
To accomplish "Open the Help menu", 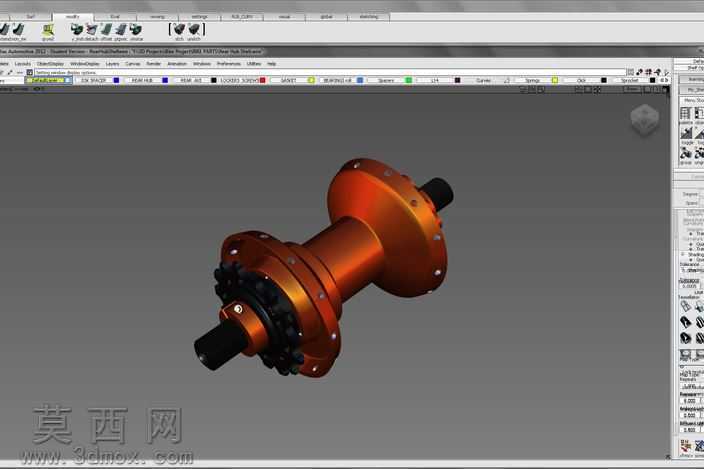I will pos(272,64).
